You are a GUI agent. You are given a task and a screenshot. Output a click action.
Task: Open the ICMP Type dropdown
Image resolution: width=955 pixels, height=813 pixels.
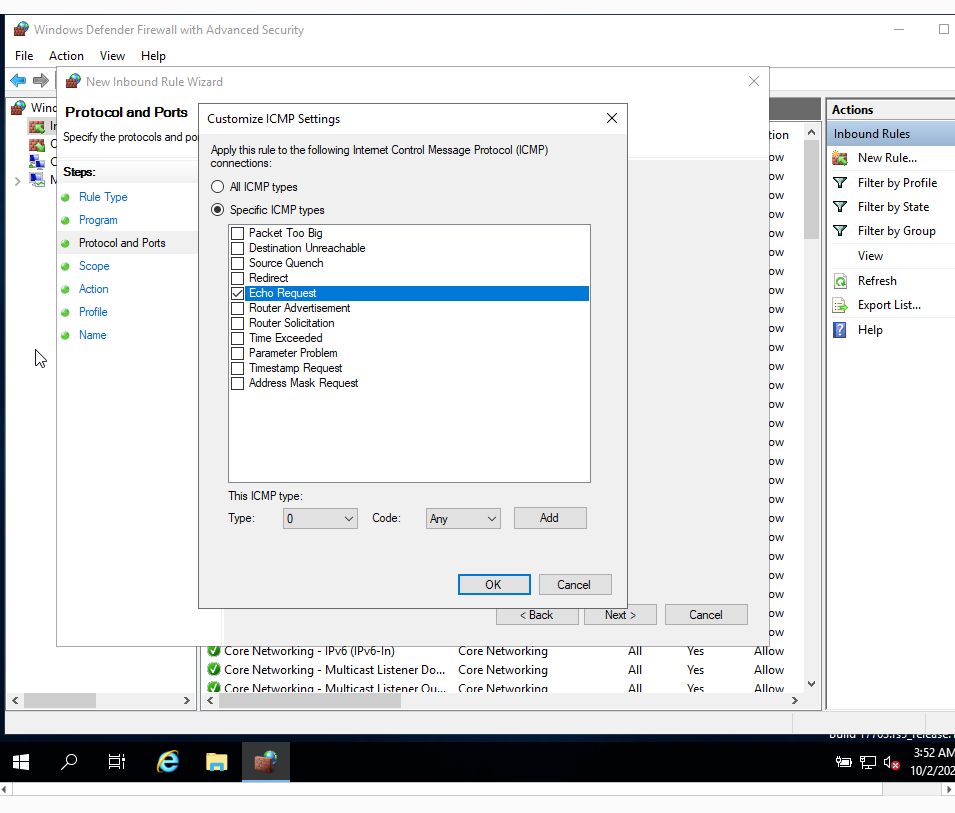[x=320, y=519]
